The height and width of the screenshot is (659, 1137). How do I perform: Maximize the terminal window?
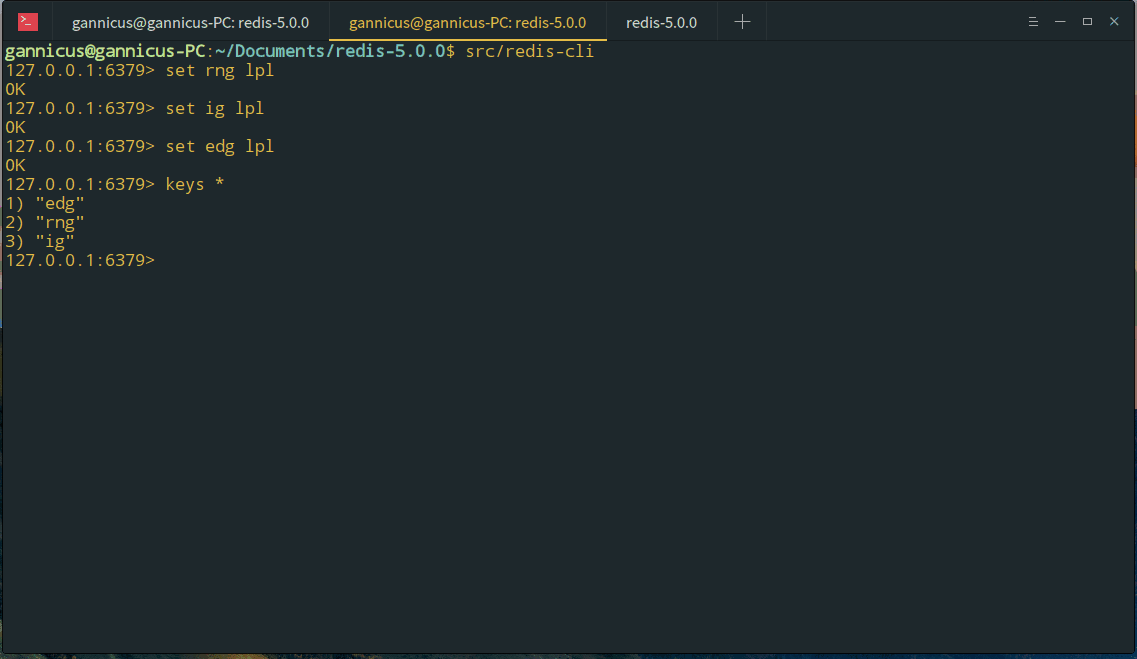coord(1087,22)
